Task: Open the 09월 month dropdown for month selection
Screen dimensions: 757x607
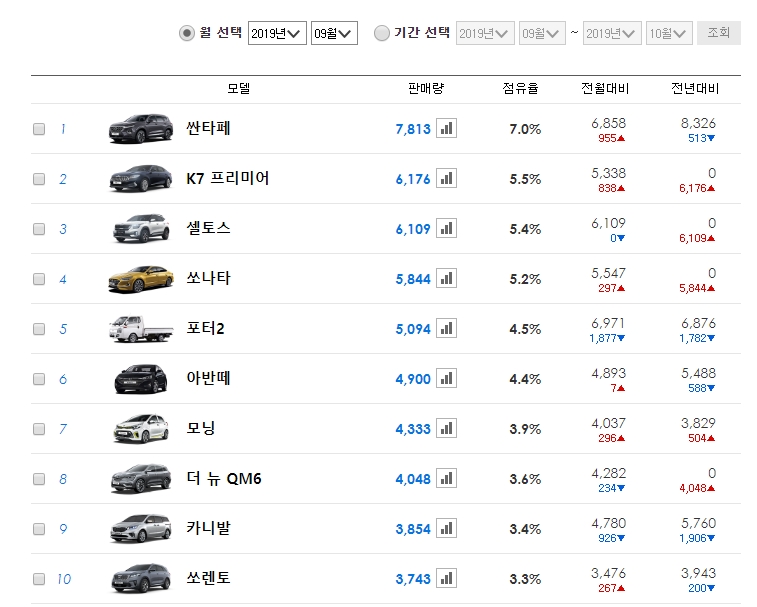Action: [334, 33]
